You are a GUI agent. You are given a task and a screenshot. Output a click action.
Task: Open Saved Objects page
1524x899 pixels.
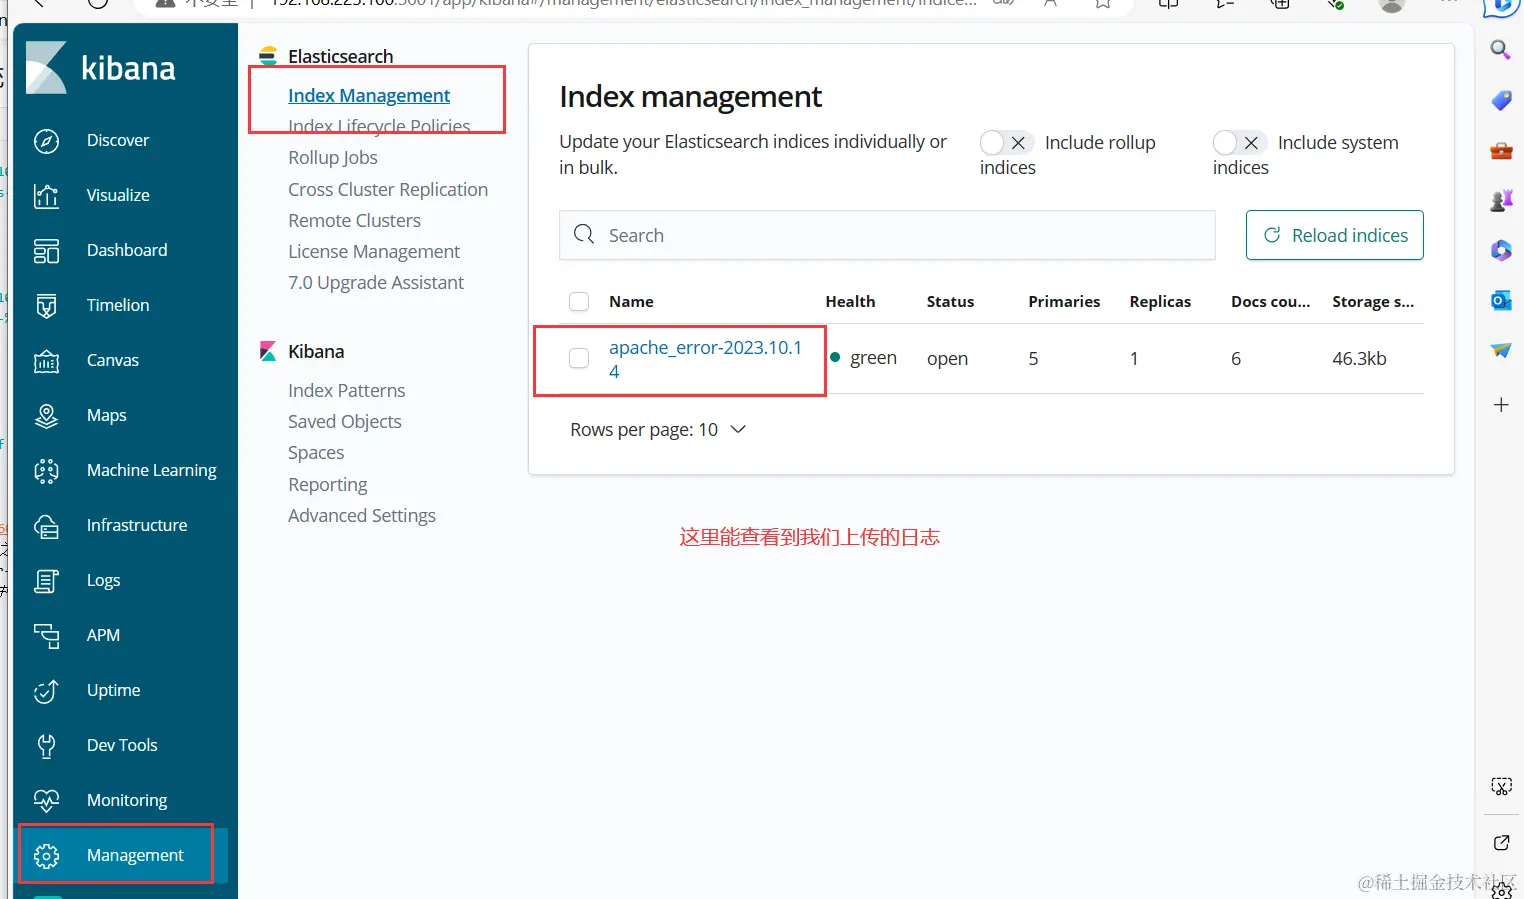[x=345, y=422]
